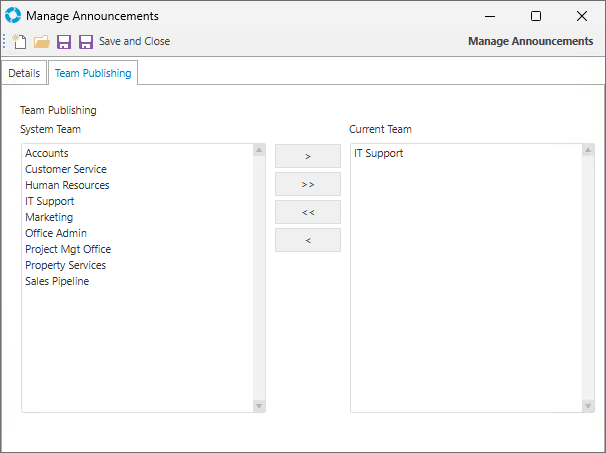Select the Team Publishing tab
This screenshot has width=606, height=453.
pos(93,73)
